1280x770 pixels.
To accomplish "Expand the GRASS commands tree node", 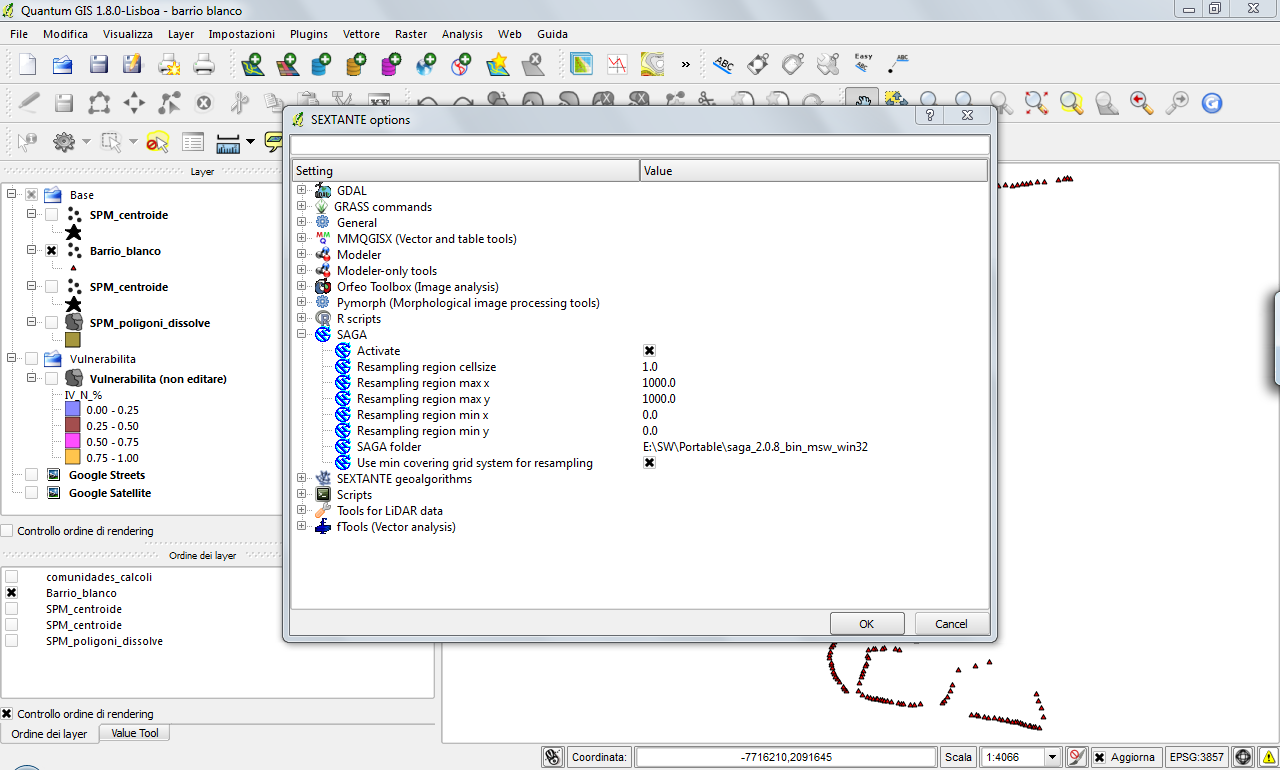I will [x=301, y=207].
